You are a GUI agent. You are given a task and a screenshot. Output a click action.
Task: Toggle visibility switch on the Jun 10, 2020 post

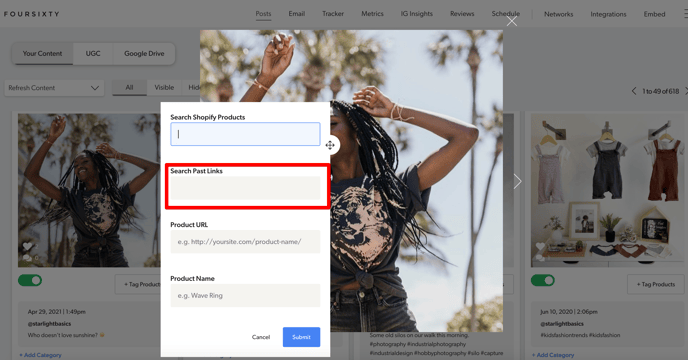click(543, 280)
